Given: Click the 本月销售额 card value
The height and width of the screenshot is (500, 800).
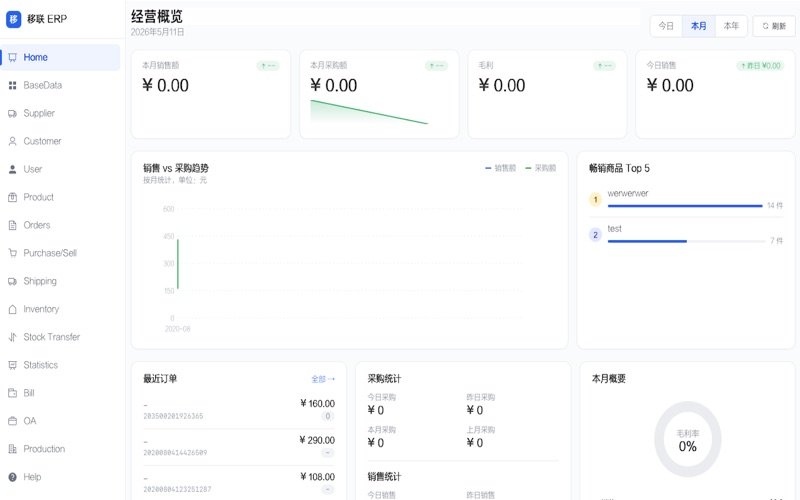Looking at the screenshot, I should coord(165,85).
